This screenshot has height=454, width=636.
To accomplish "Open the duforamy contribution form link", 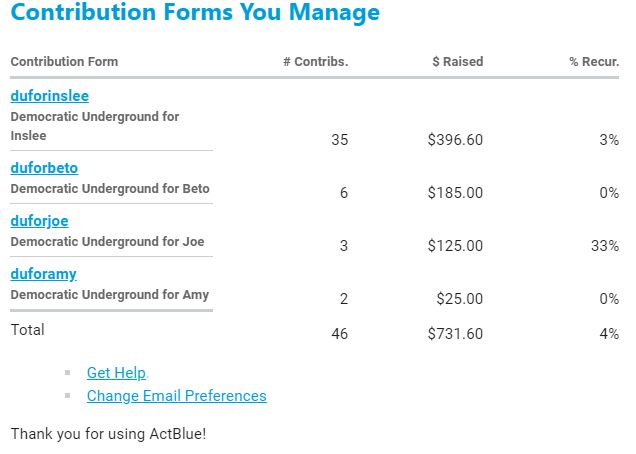I will [x=43, y=273].
